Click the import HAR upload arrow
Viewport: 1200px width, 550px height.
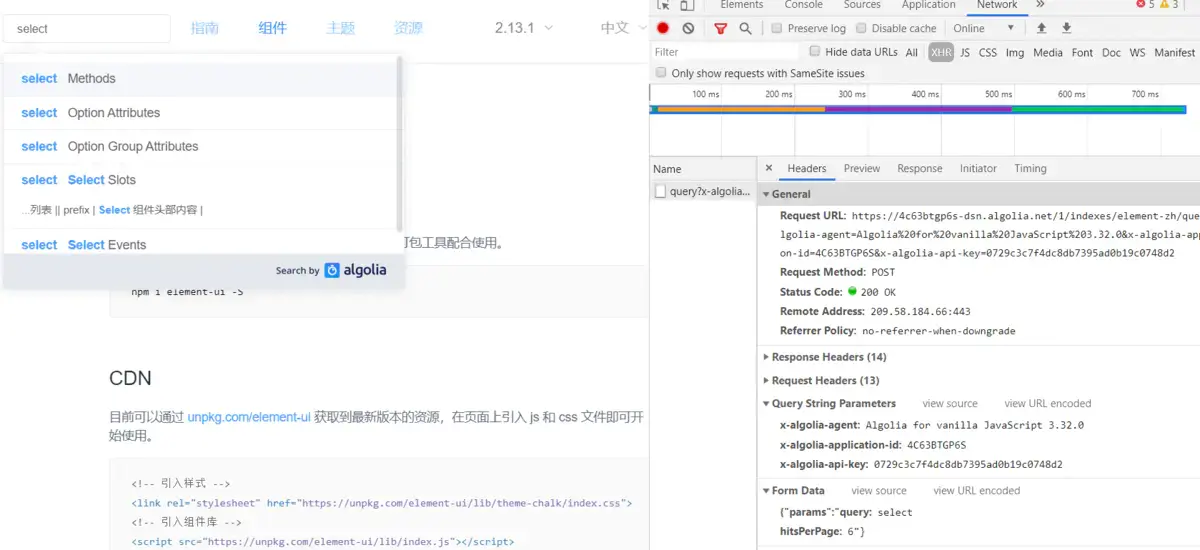1041,28
